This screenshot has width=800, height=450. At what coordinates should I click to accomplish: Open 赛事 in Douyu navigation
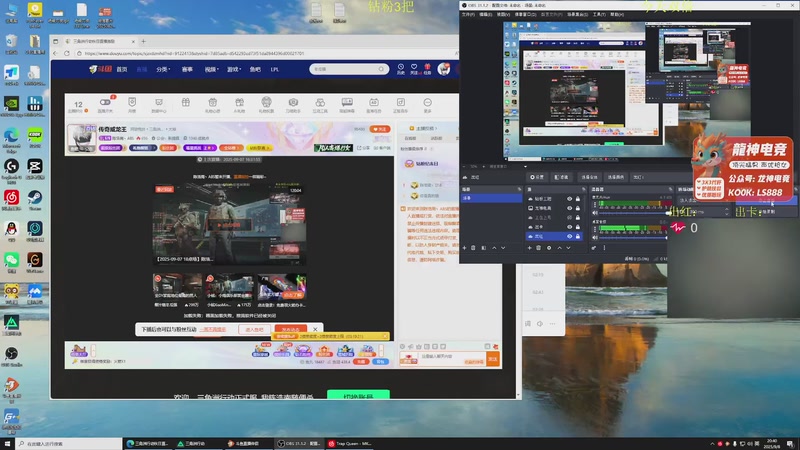pos(187,69)
